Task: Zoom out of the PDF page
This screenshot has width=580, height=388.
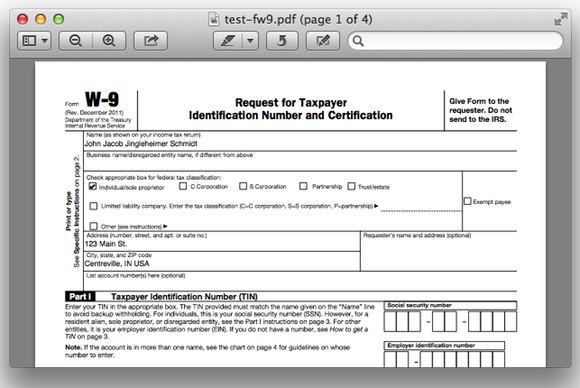Action: coord(75,40)
